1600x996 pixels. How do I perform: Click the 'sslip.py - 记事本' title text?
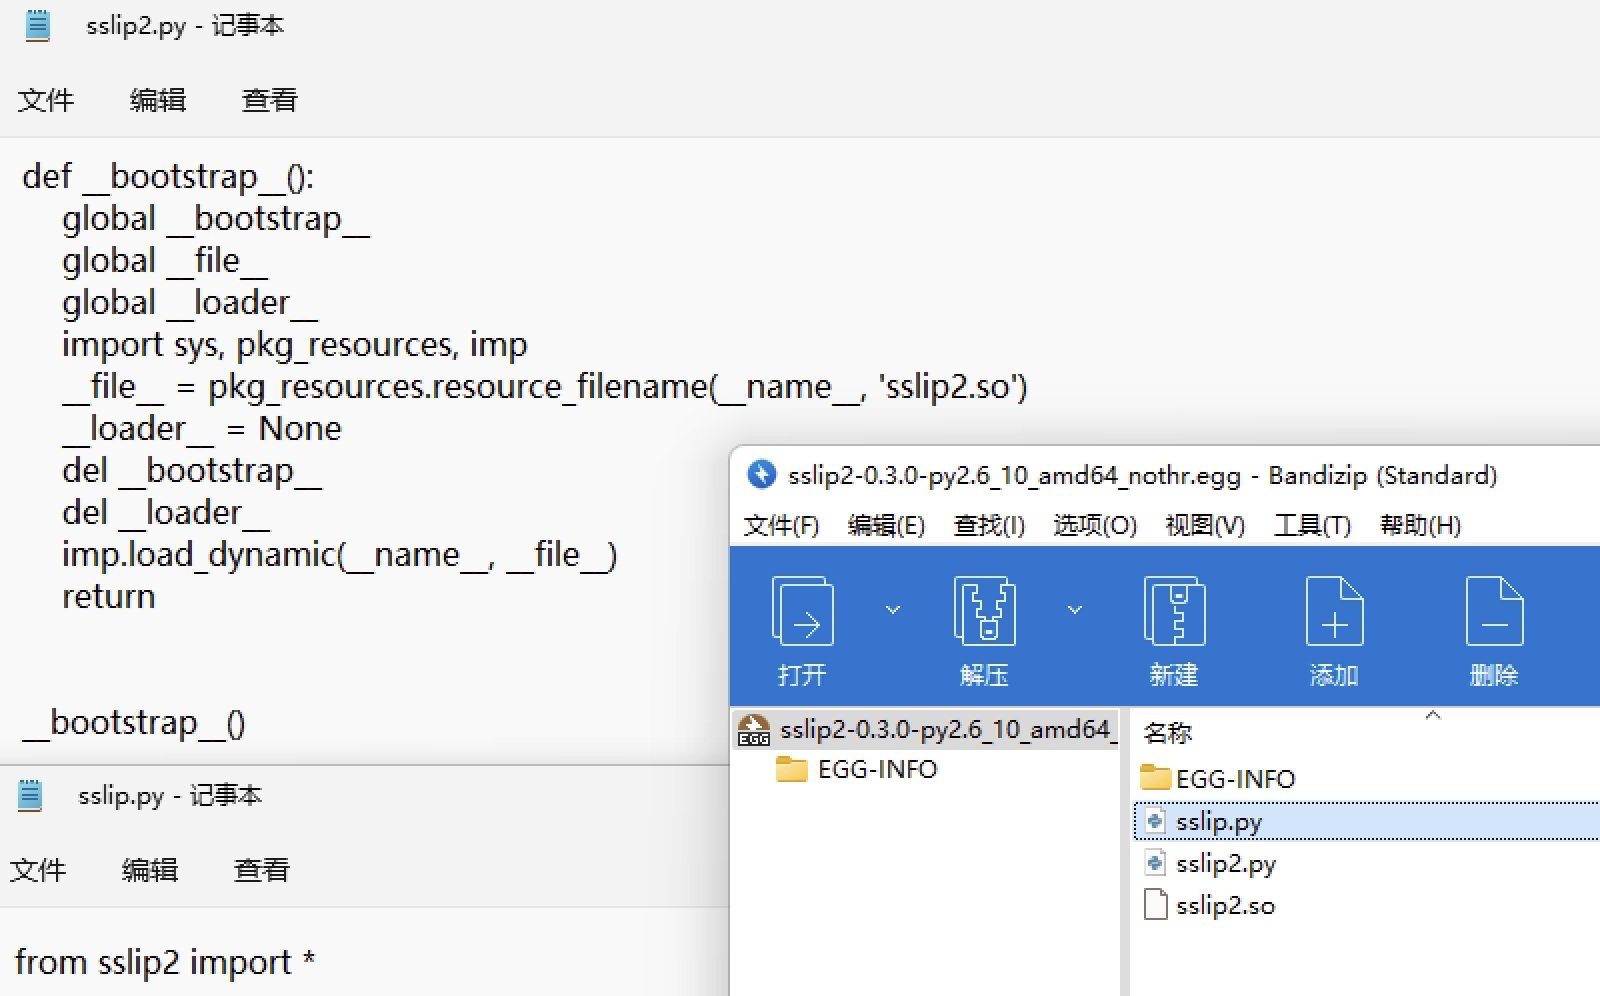tap(170, 795)
